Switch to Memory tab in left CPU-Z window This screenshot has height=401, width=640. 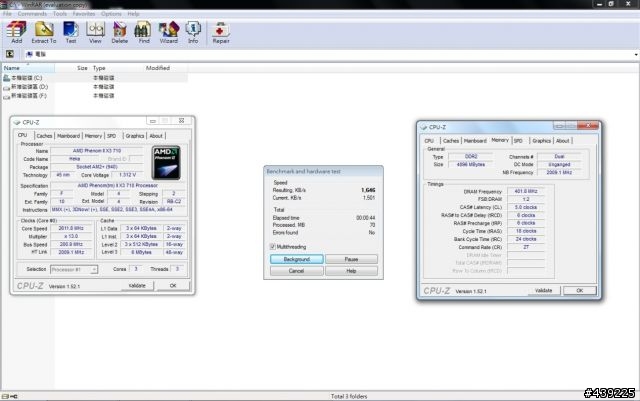click(93, 136)
